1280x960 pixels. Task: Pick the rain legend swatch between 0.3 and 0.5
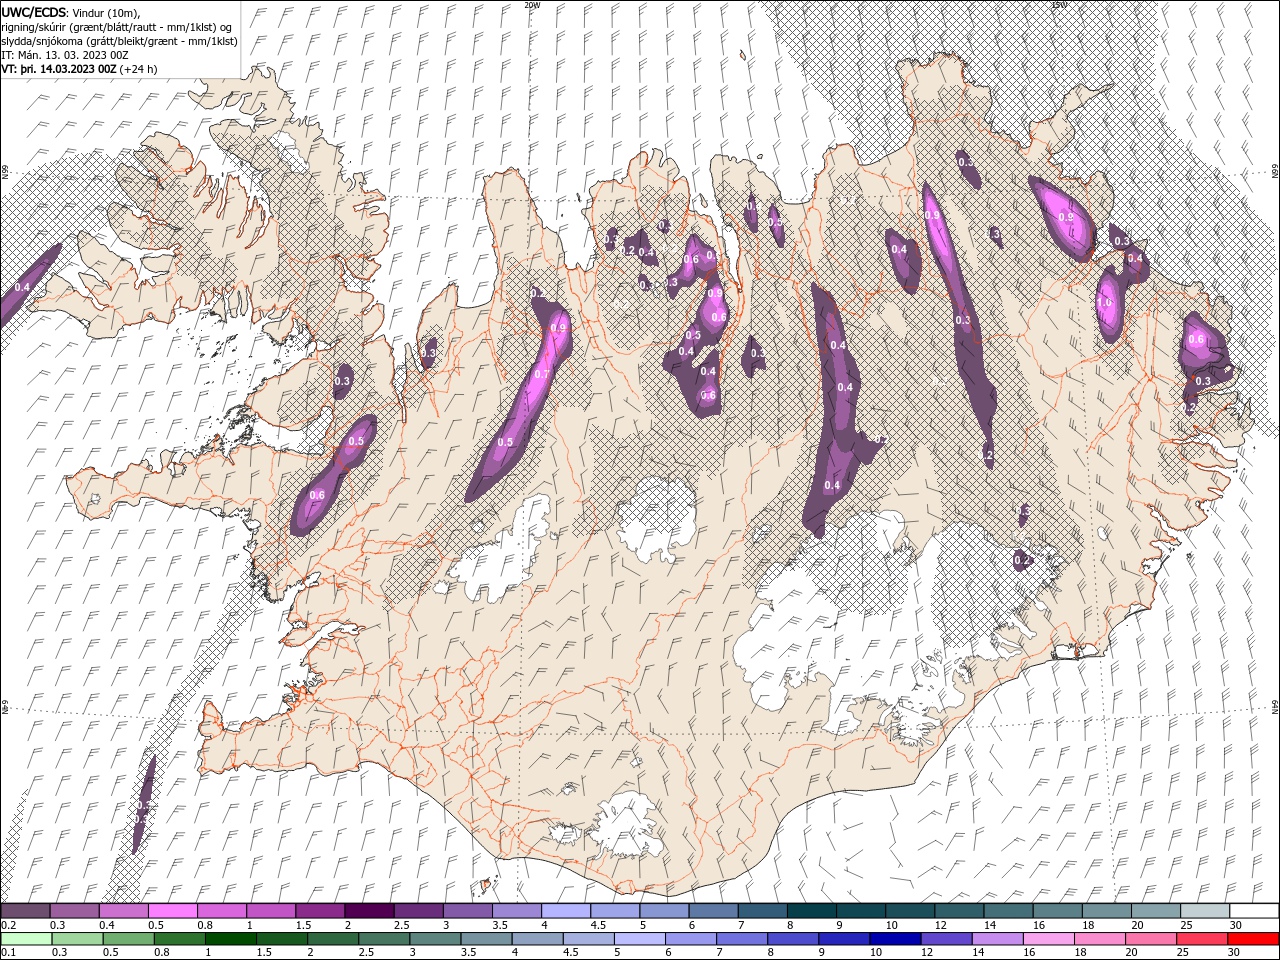click(78, 938)
